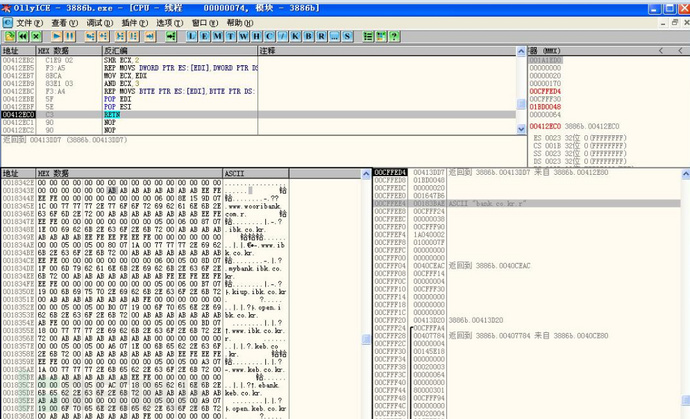Click the 地址 column header in disassembly pane
The width and height of the screenshot is (690, 419).
[18, 51]
